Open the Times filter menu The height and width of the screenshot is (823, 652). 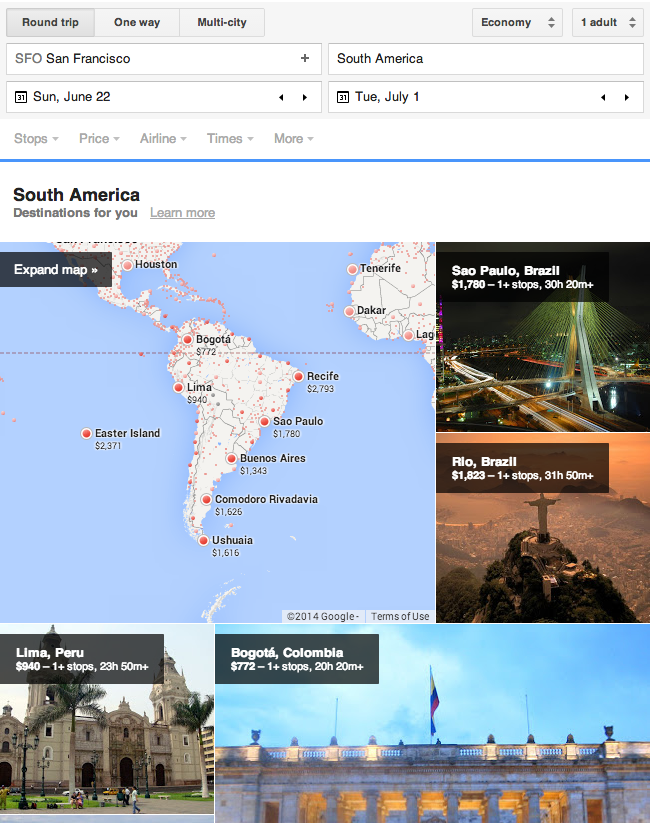point(230,138)
